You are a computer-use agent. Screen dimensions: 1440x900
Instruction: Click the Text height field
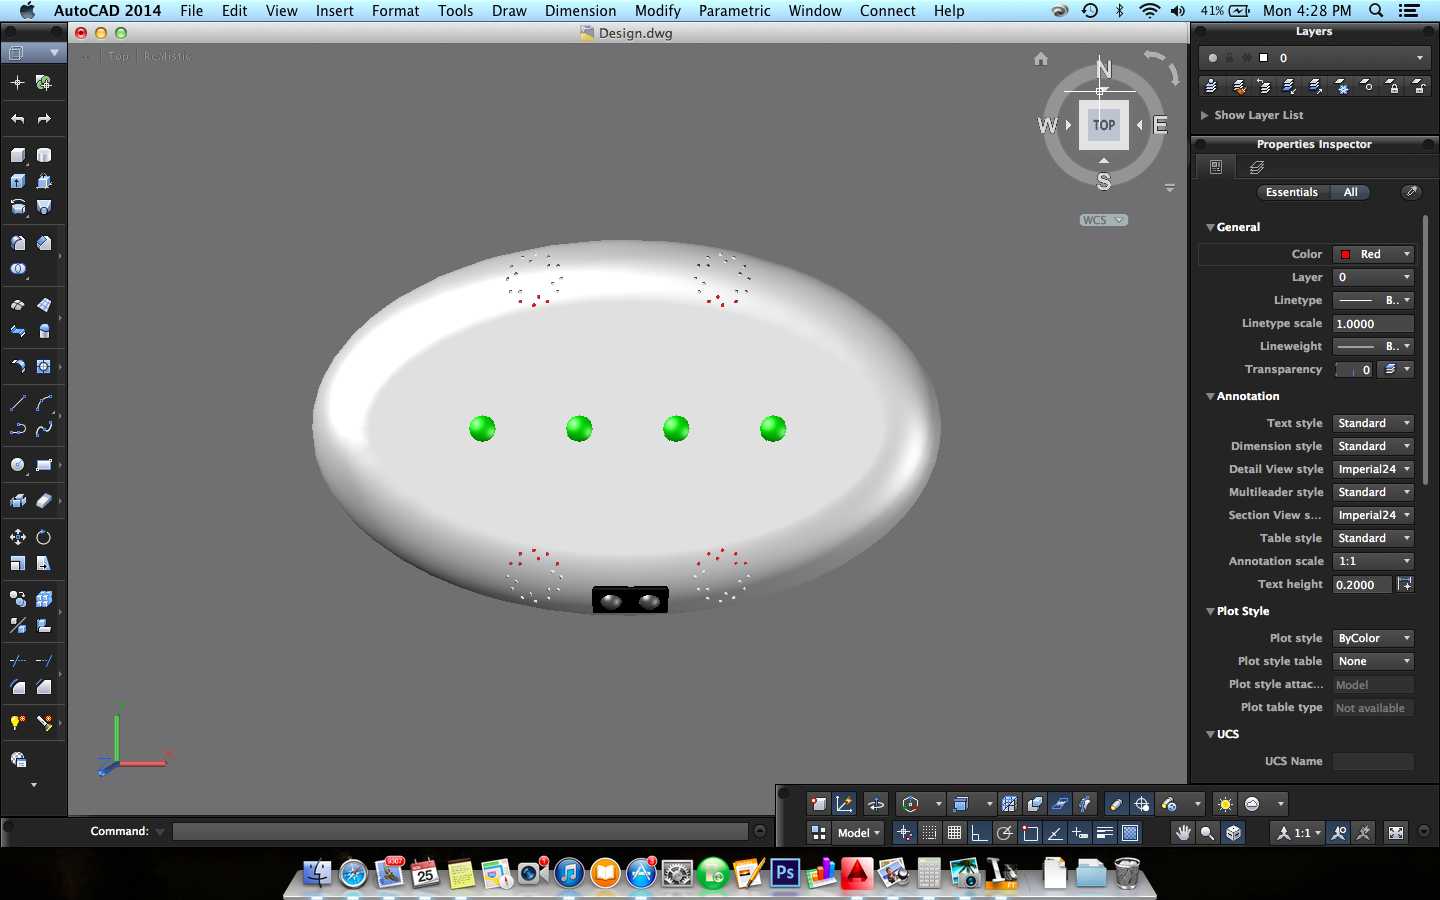[1362, 584]
